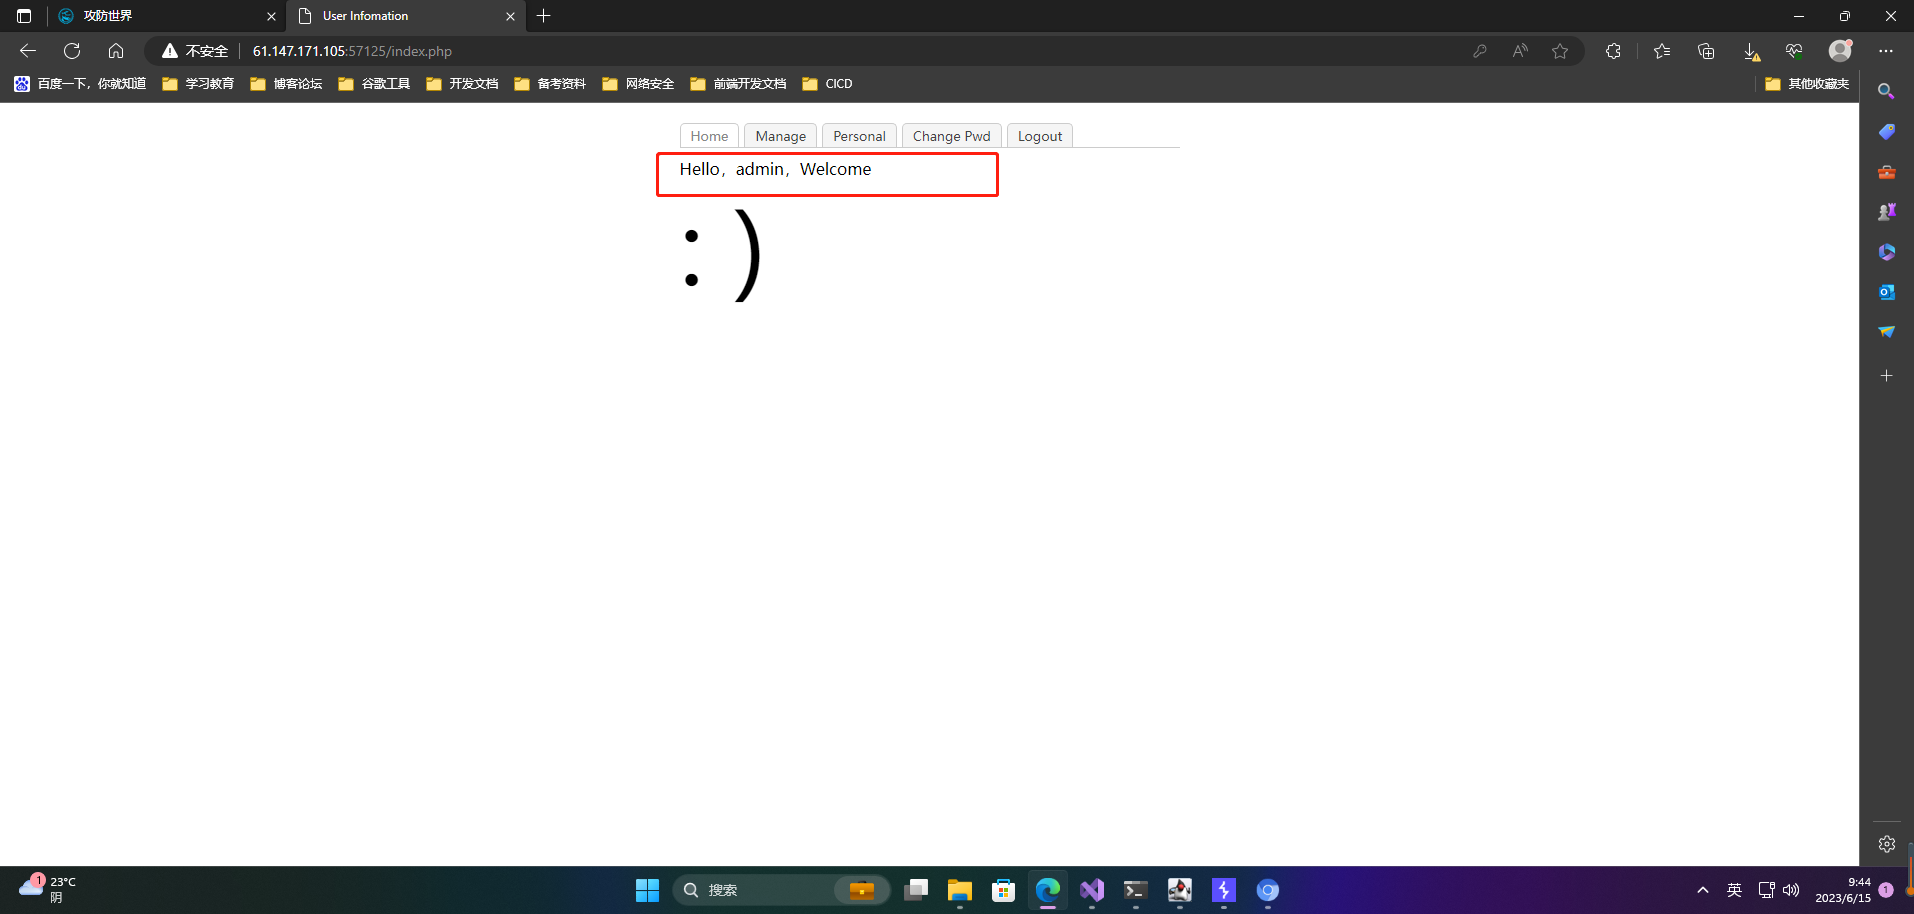Go back to previous page
The height and width of the screenshot is (914, 1914).
pyautogui.click(x=28, y=51)
